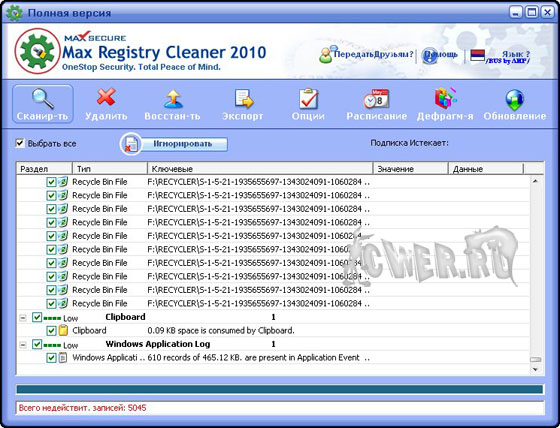Start a scan with the Сканир-ть magnifier
The width and height of the screenshot is (560, 428).
pos(43,104)
